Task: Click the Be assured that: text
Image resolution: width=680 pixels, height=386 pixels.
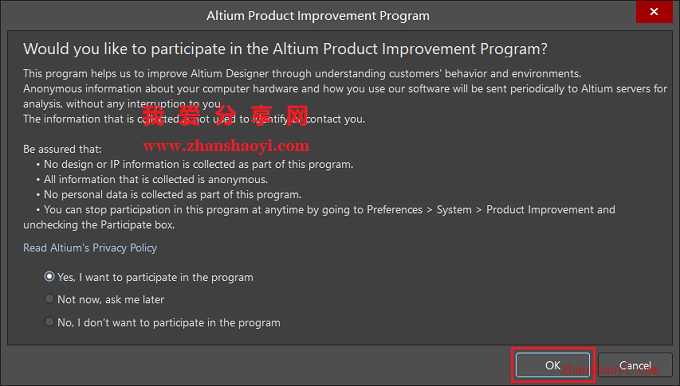Action: click(62, 149)
